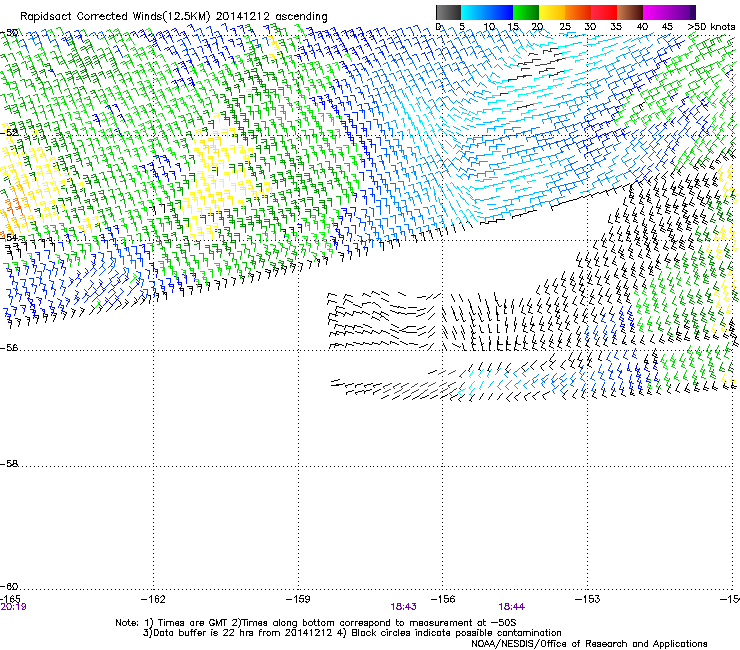The image size is (740, 650).
Task: Click the -52 latitude axis label
Action: [x=9, y=133]
